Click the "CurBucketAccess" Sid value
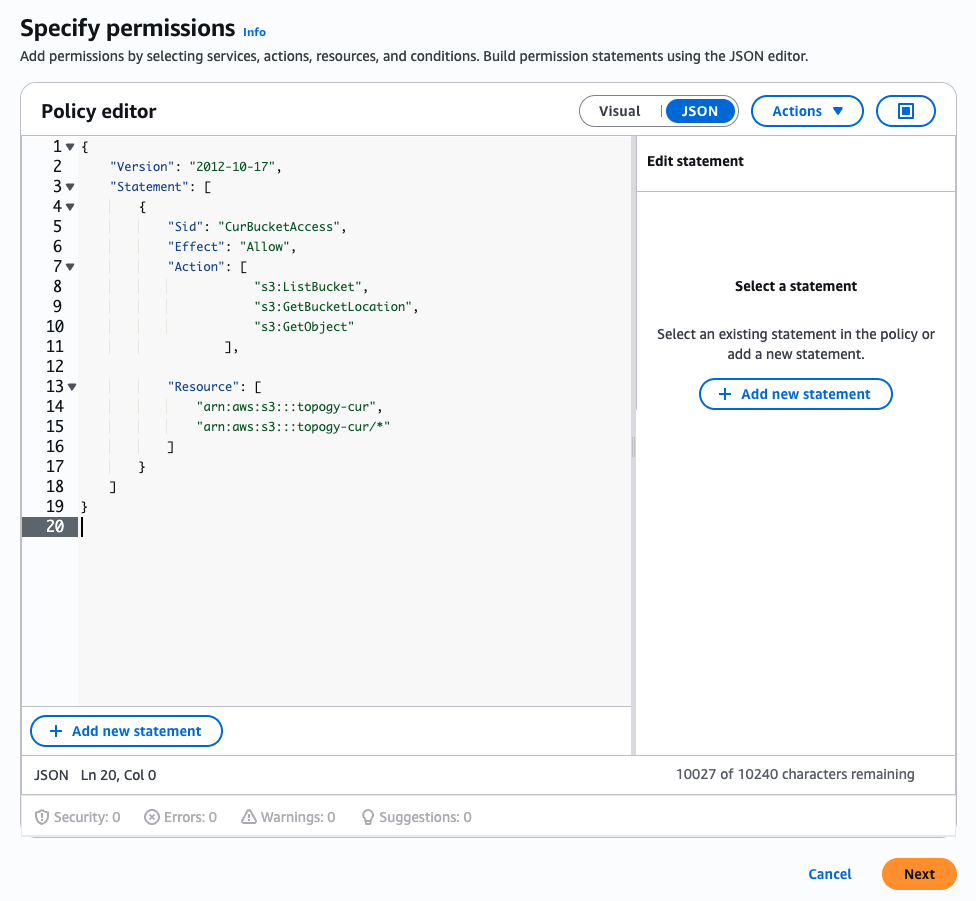The height and width of the screenshot is (901, 976). pos(279,227)
